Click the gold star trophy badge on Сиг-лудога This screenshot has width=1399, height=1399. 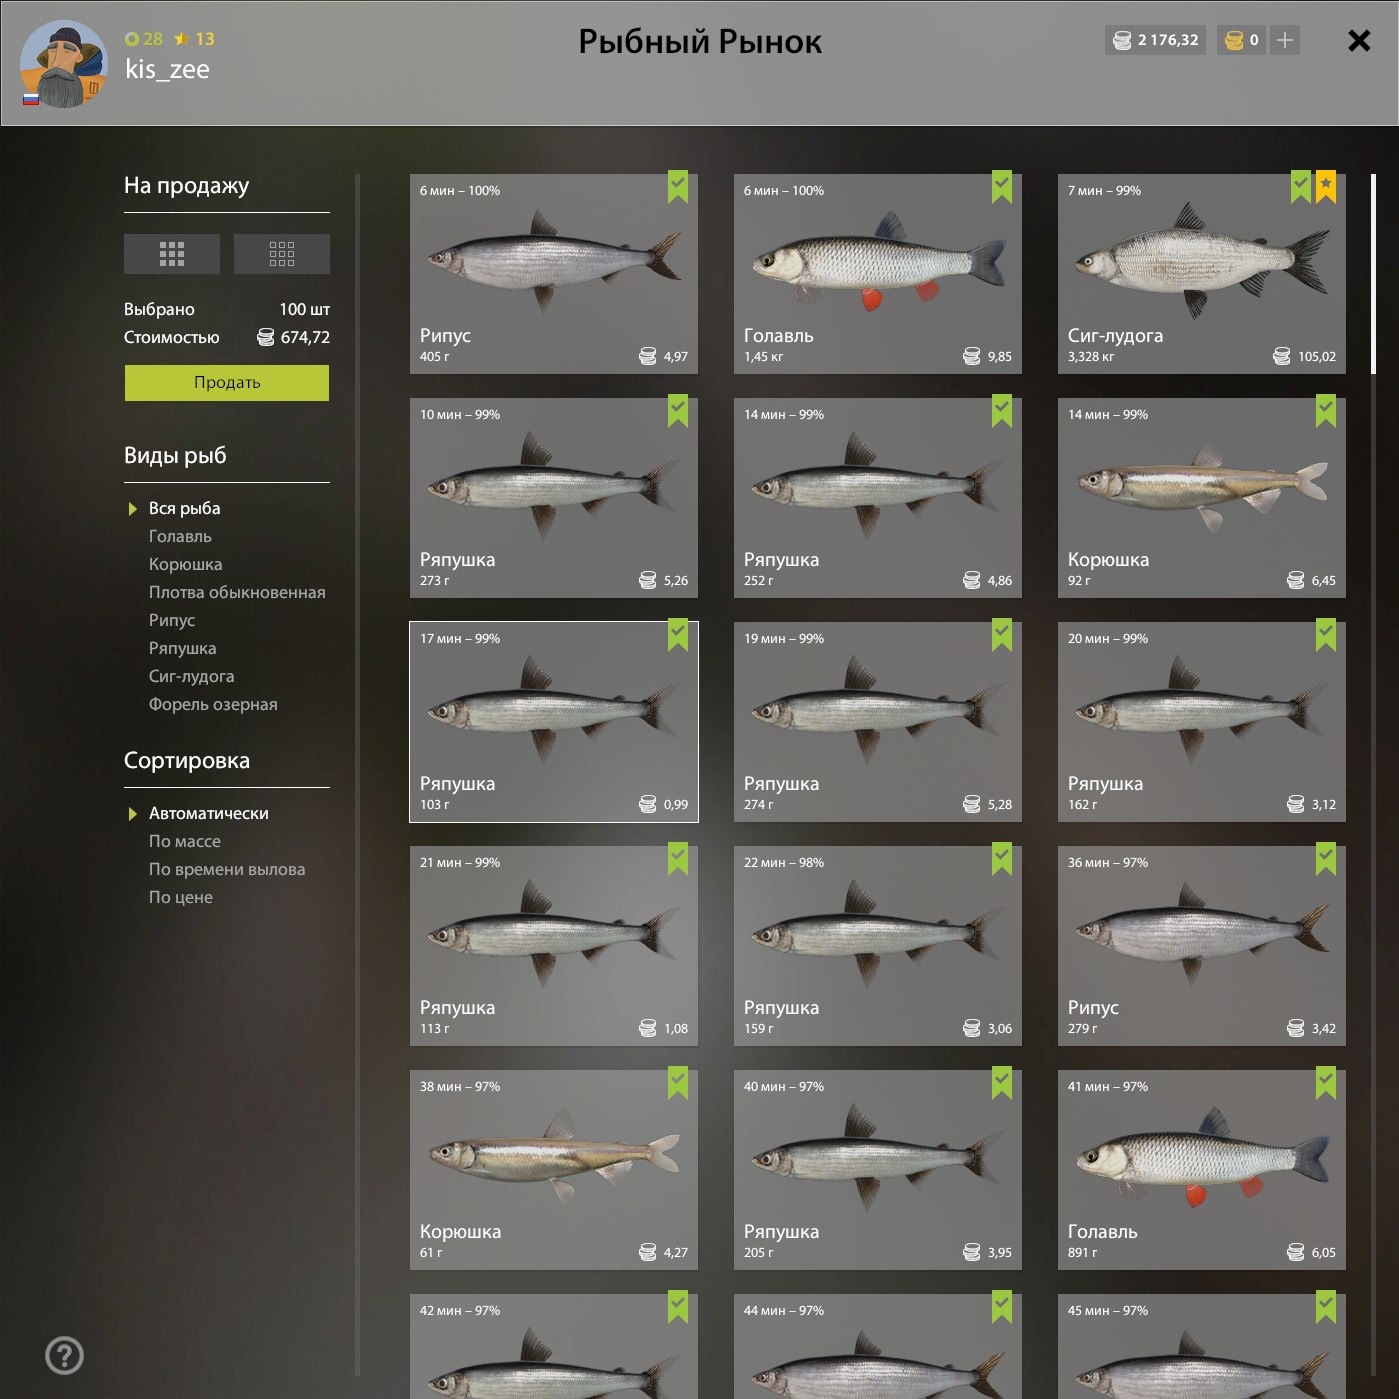coord(1326,186)
